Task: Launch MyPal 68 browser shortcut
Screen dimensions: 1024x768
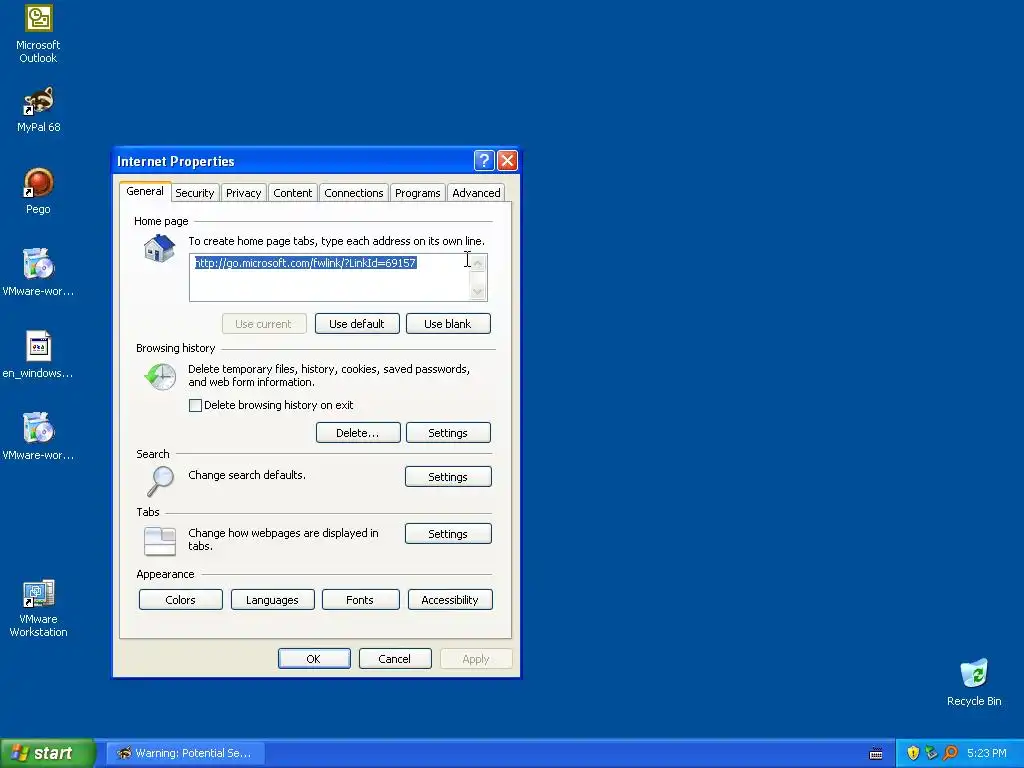Action: click(x=38, y=110)
